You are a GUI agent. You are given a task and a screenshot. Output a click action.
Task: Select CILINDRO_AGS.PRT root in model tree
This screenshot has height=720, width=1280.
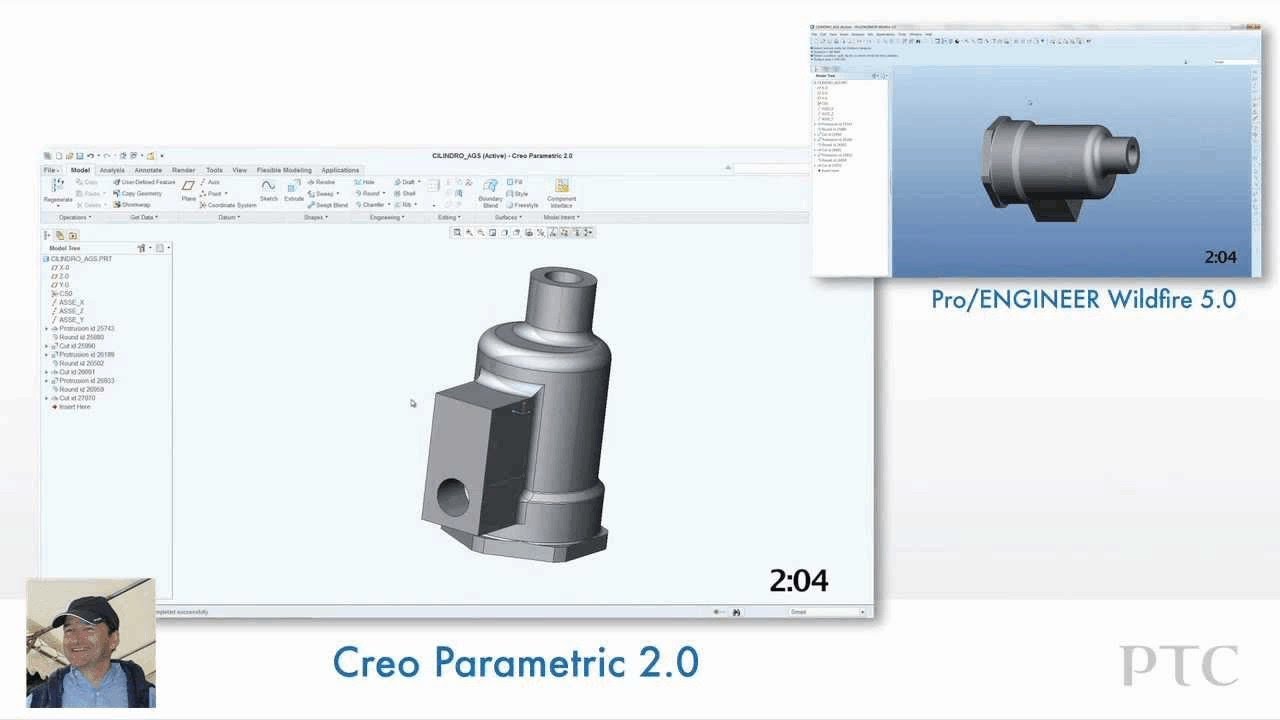[x=79, y=259]
